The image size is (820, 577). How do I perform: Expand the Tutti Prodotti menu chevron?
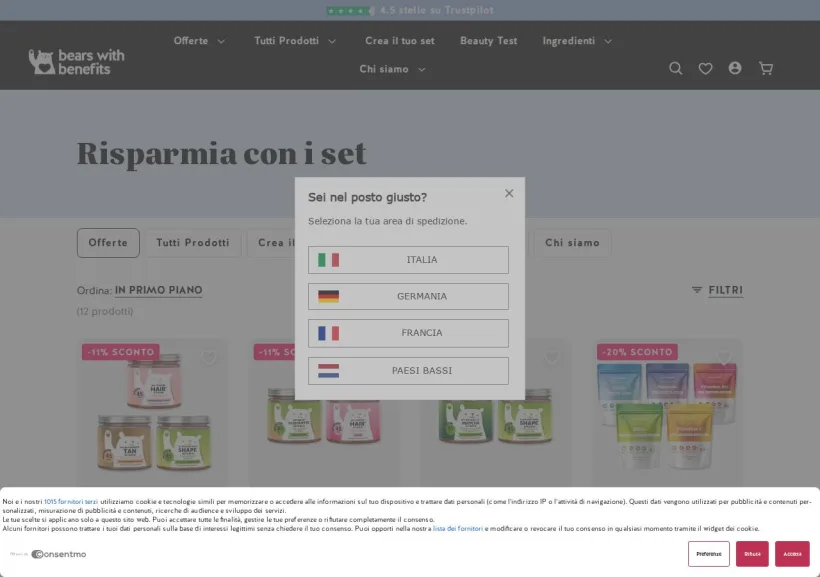click(x=332, y=41)
